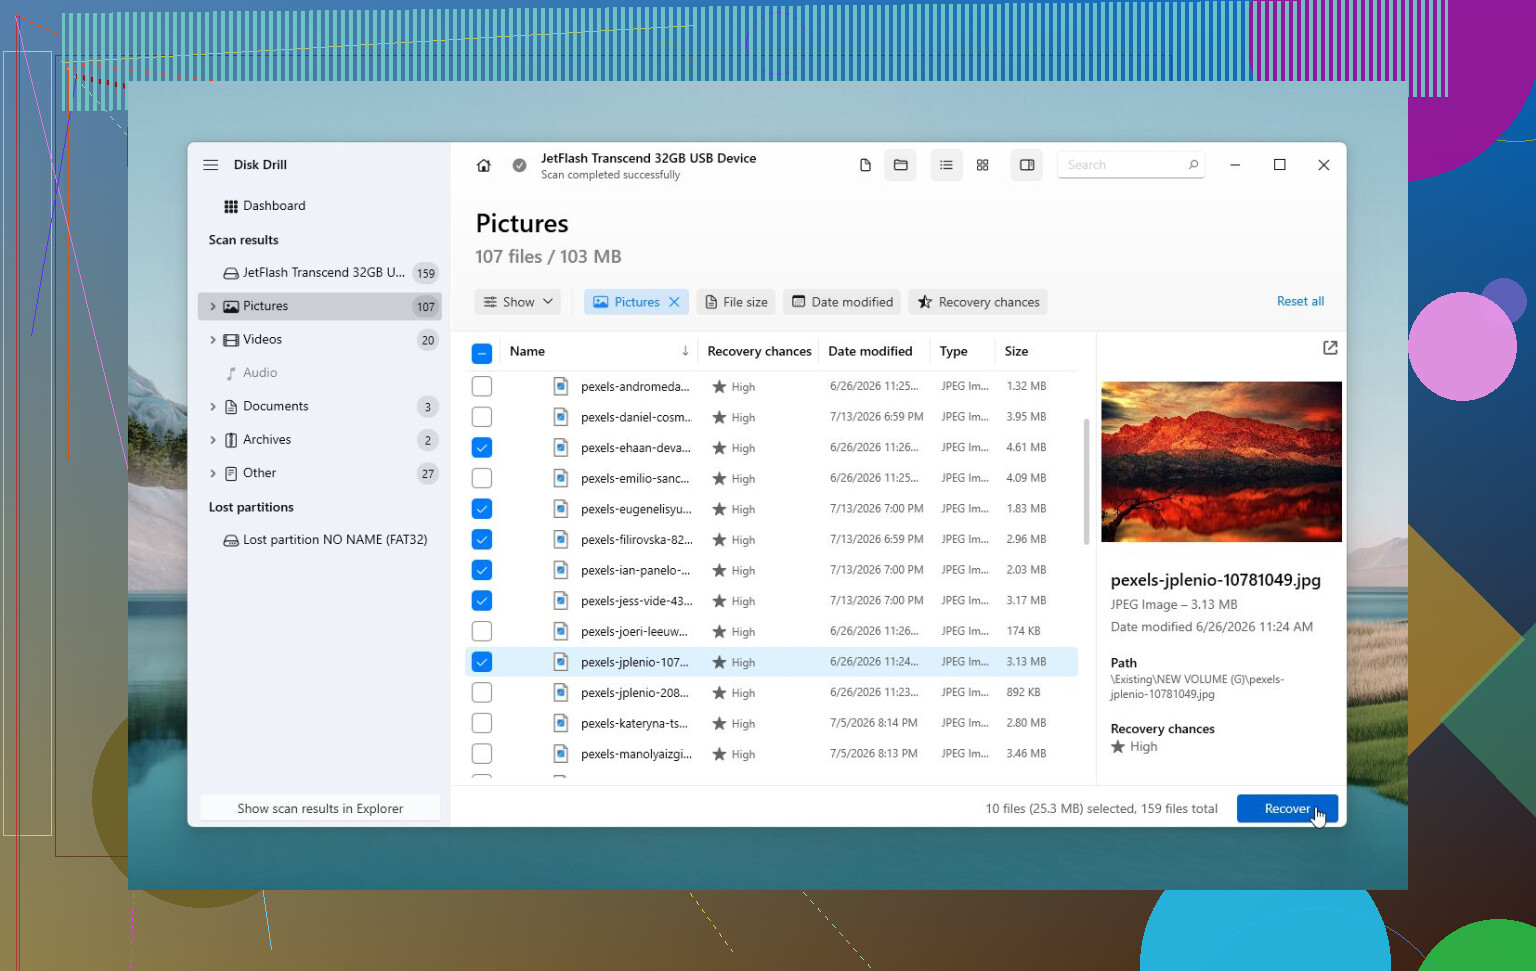Toggle the preview panel icon
Image resolution: width=1536 pixels, height=971 pixels.
tap(1026, 165)
